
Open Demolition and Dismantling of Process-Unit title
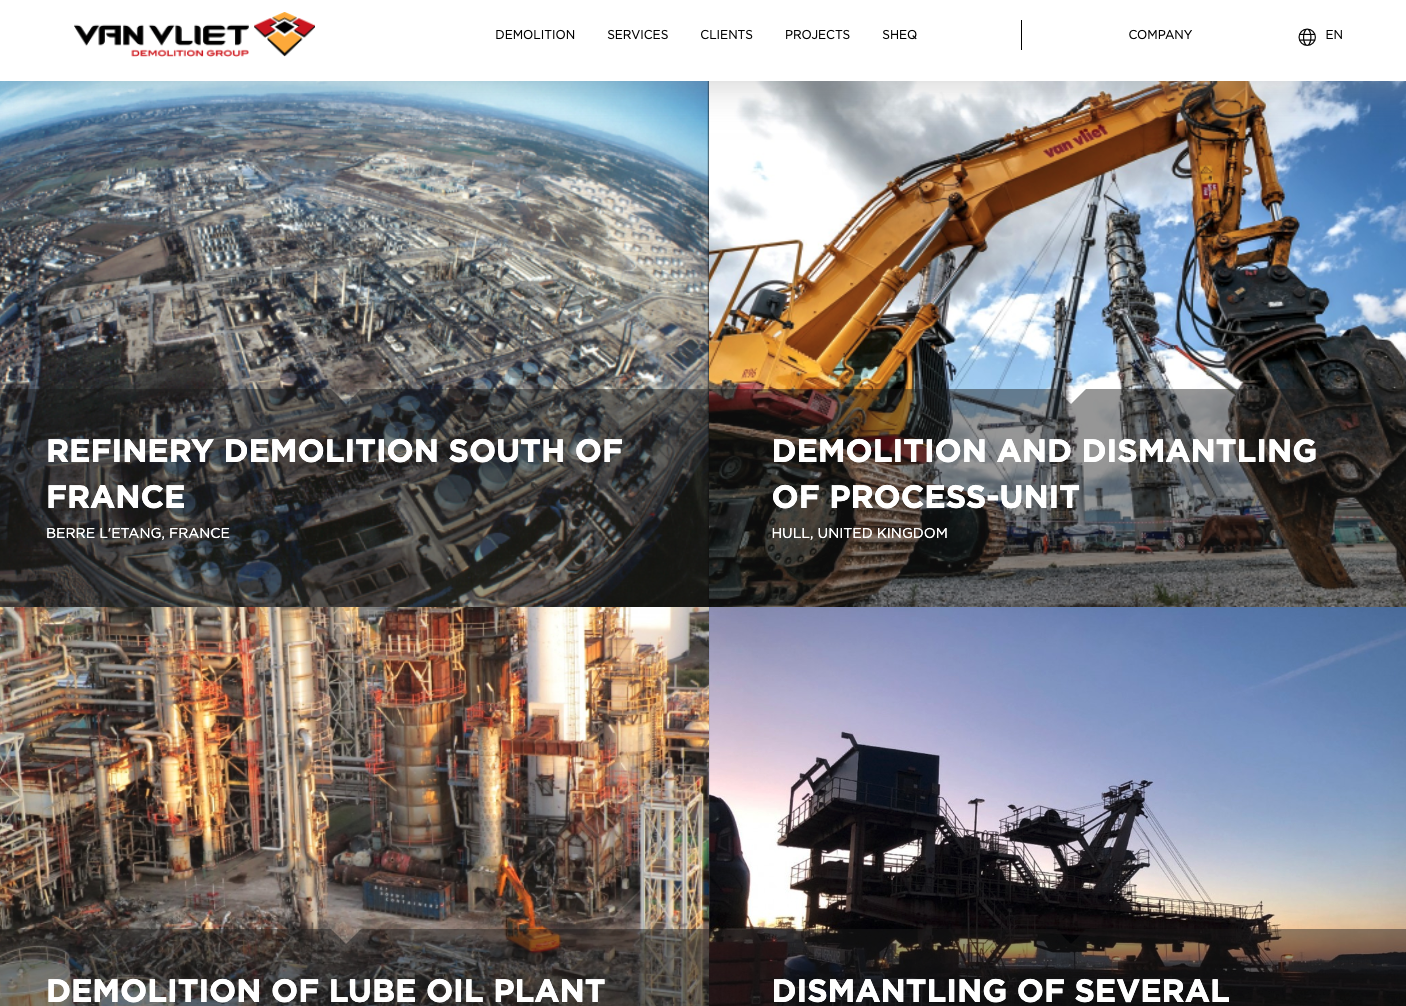point(1044,474)
